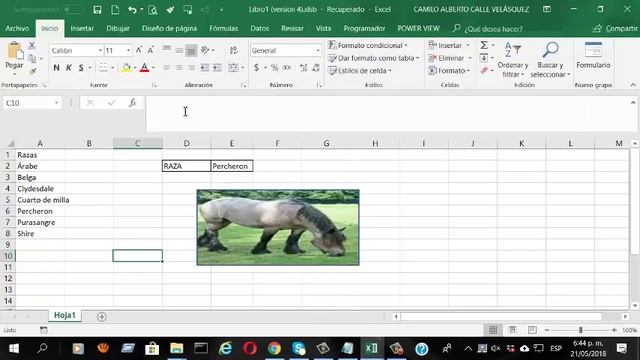Open Opera browser from the taskbar
Screen dimensions: 640x360
[x=250, y=348]
